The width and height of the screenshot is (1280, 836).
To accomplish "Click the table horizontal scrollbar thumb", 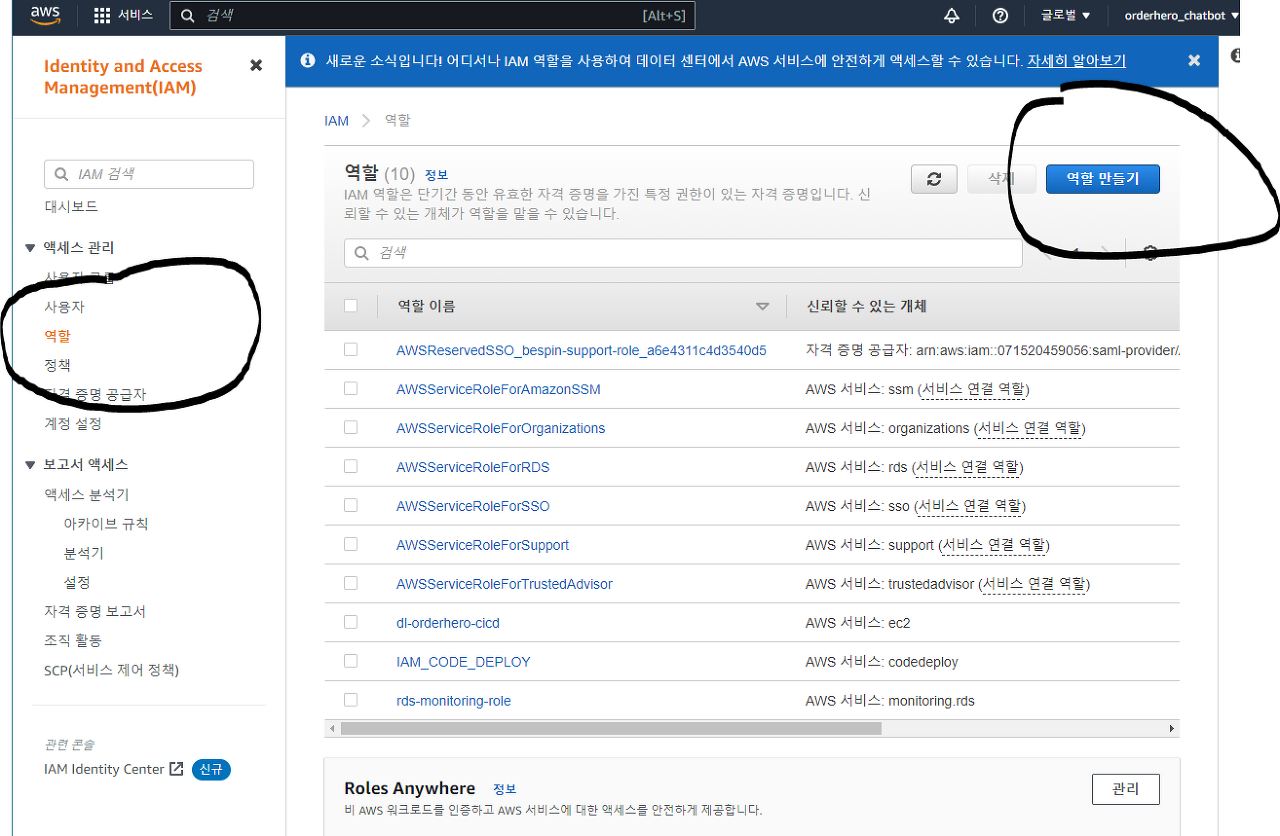I will point(611,729).
